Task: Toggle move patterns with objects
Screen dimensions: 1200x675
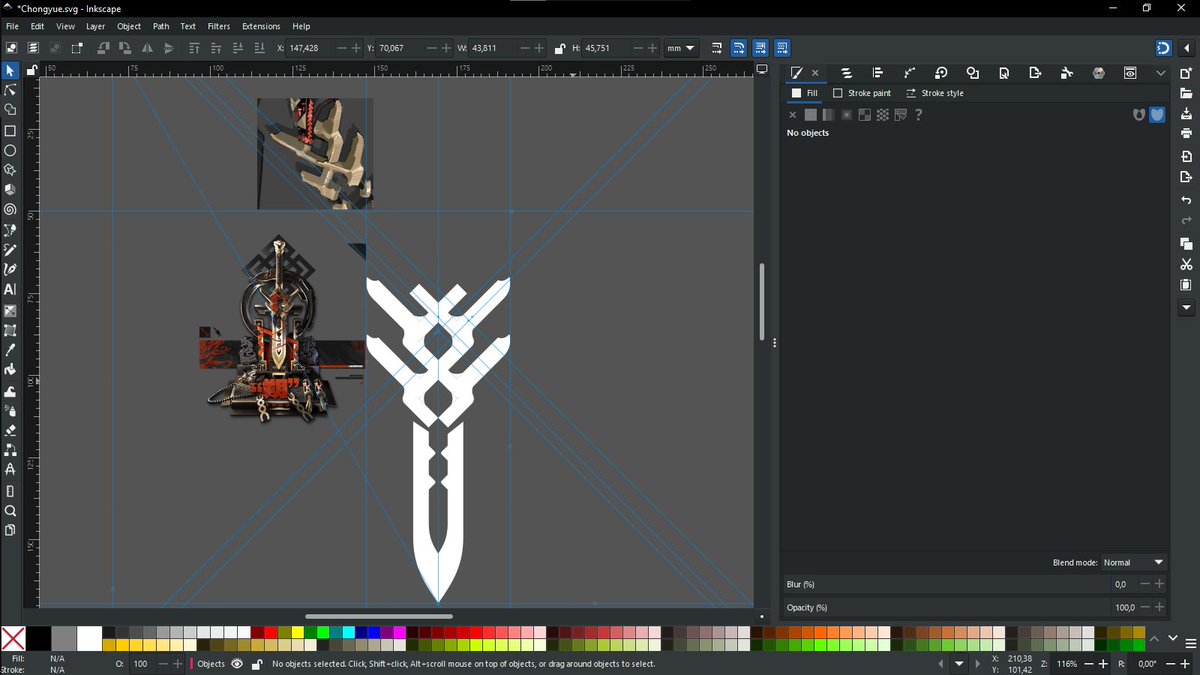Action: click(782, 48)
